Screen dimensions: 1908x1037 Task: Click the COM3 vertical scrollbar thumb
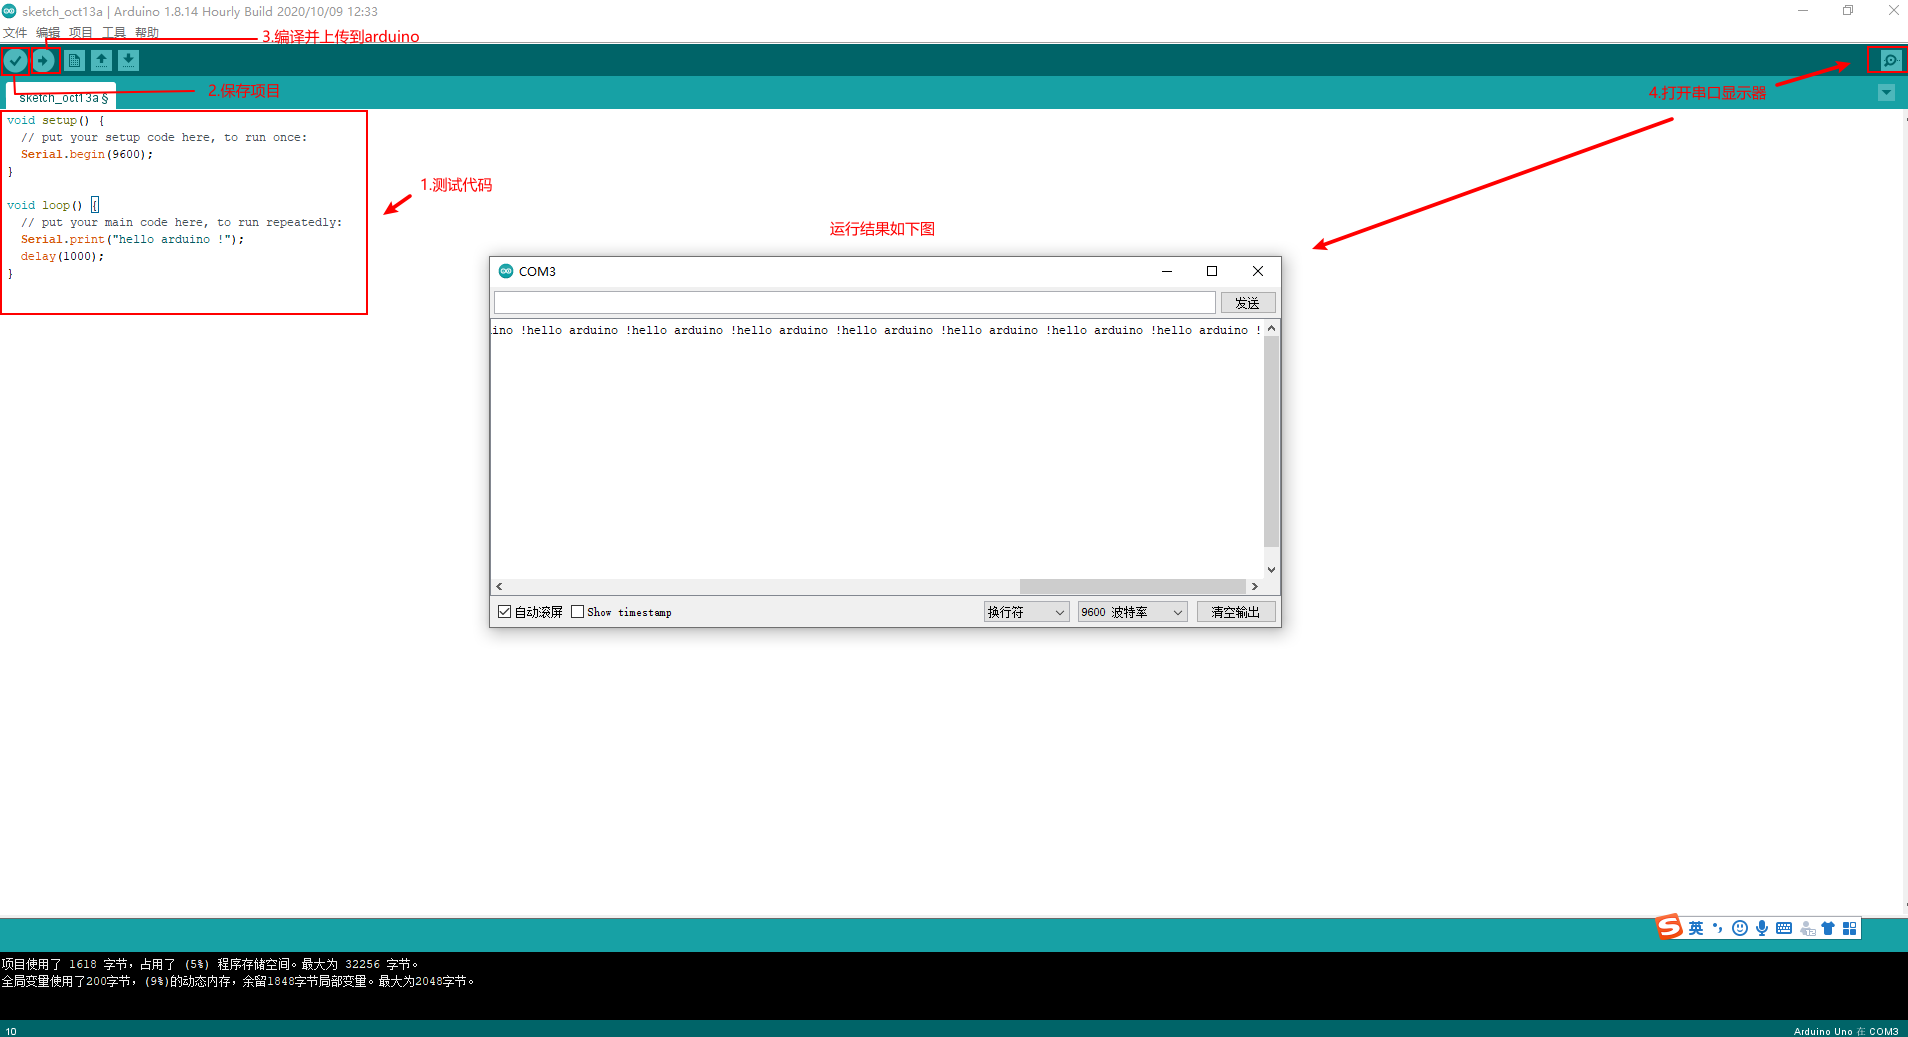coord(1271,442)
